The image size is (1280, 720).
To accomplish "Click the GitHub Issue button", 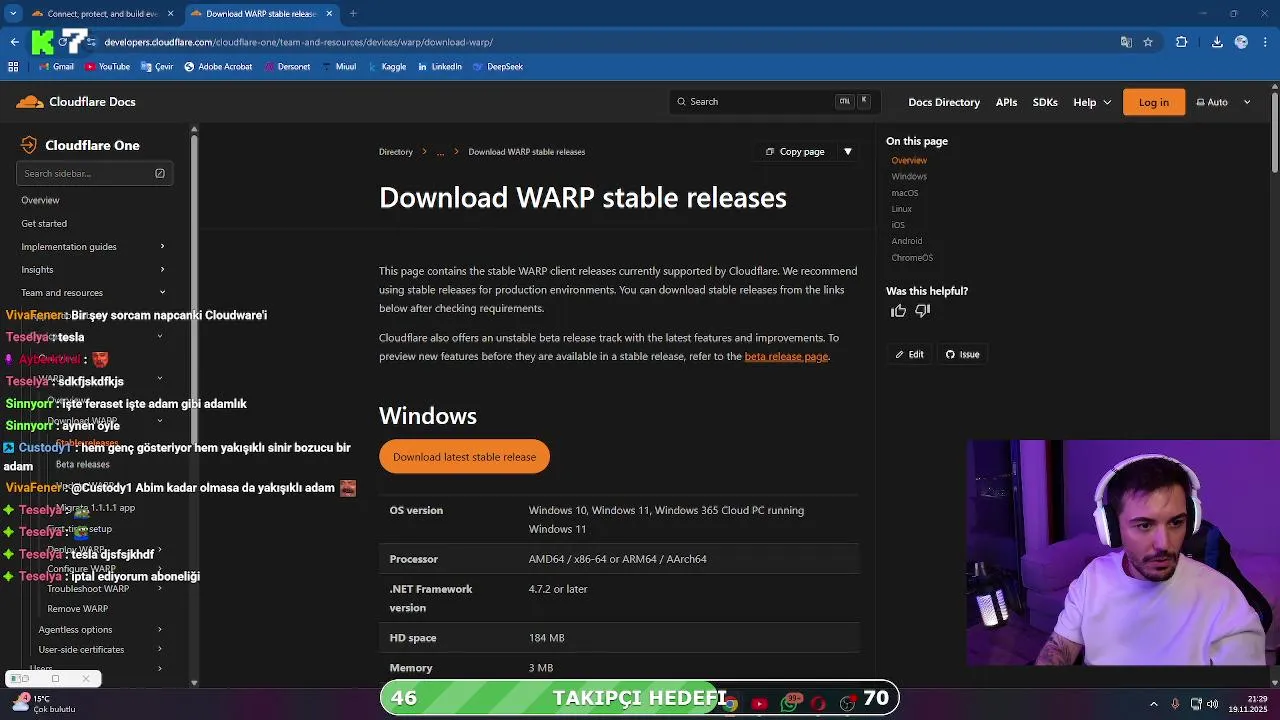I will [962, 355].
